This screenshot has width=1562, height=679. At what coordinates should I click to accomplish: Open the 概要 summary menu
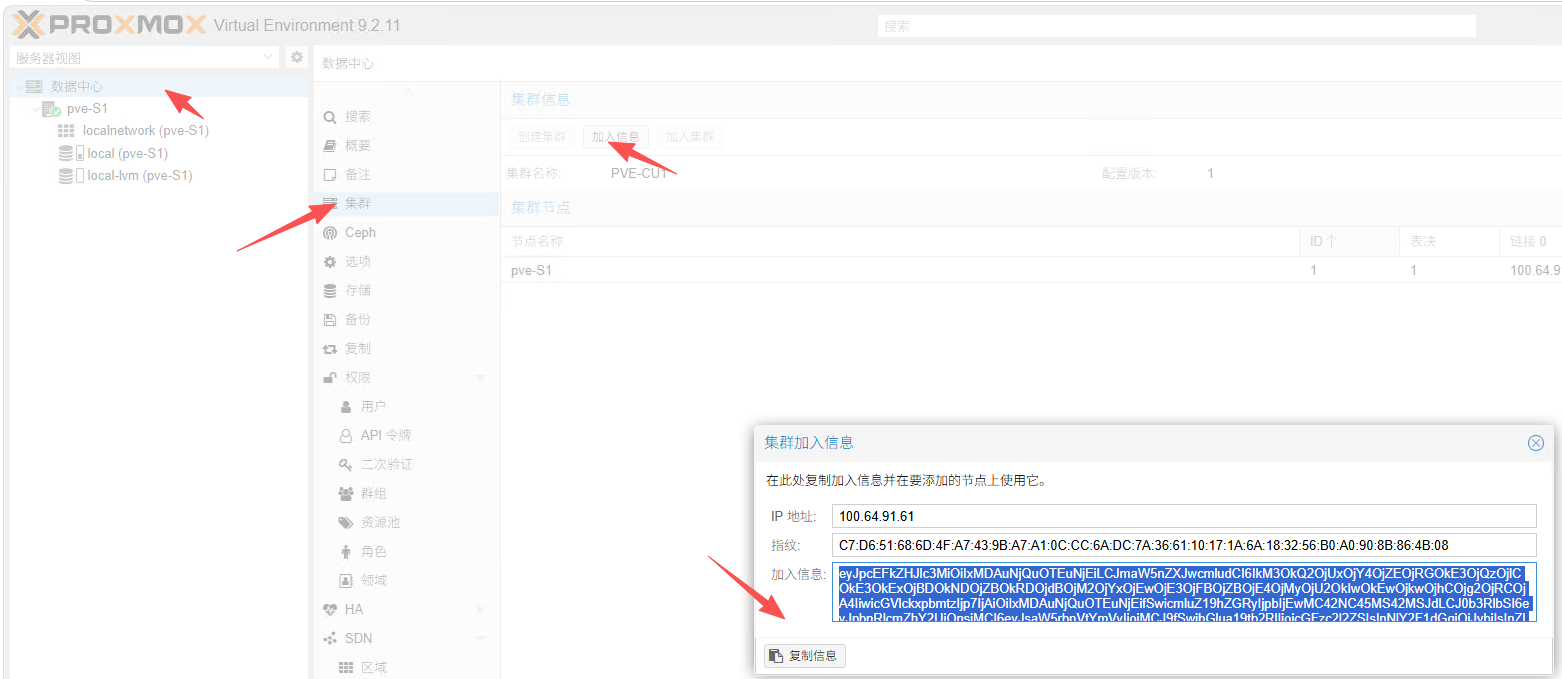pos(357,146)
